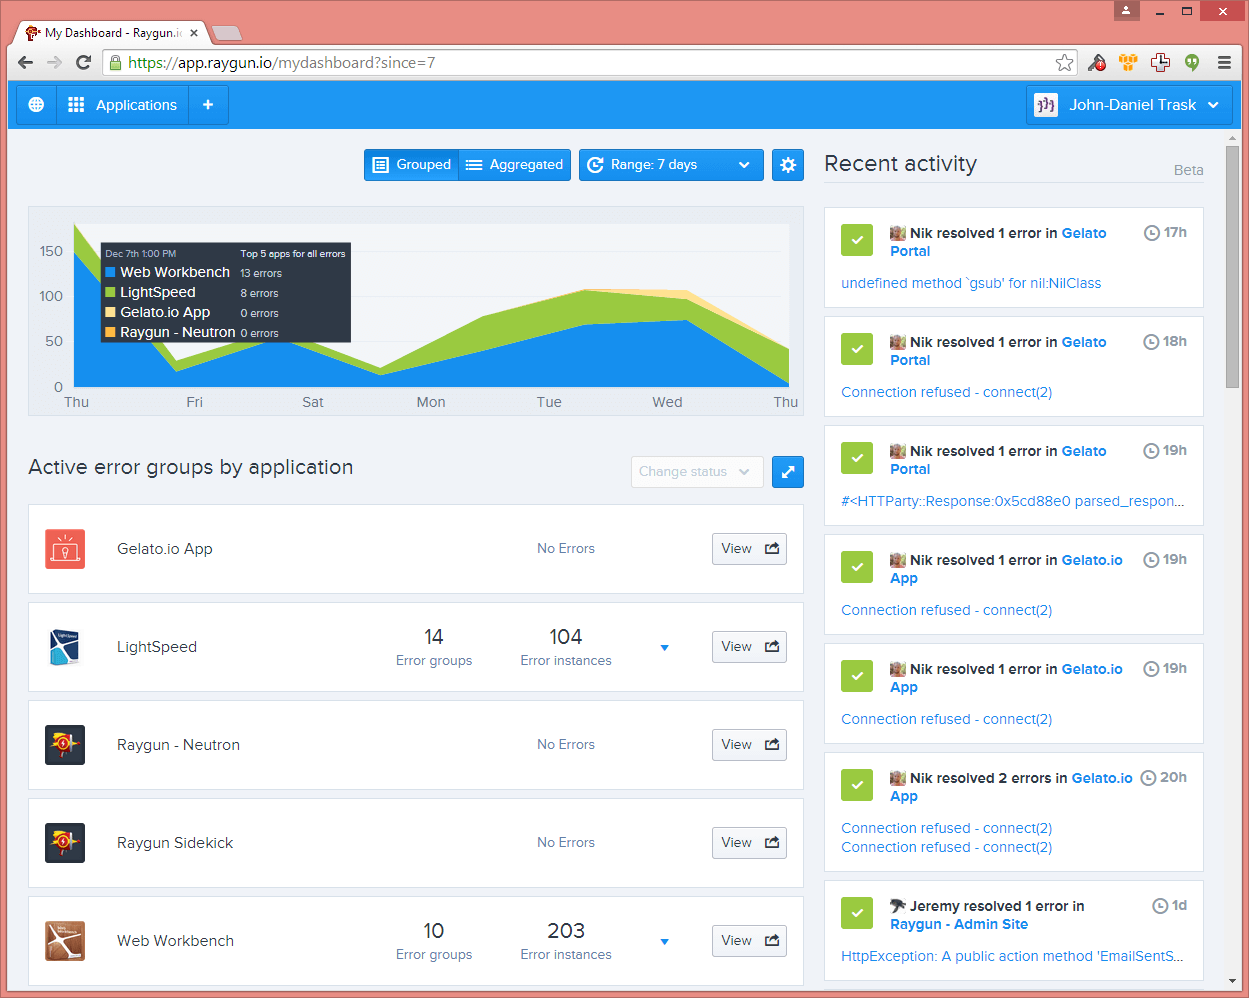Click the LightSpeed application icon

tap(65, 647)
